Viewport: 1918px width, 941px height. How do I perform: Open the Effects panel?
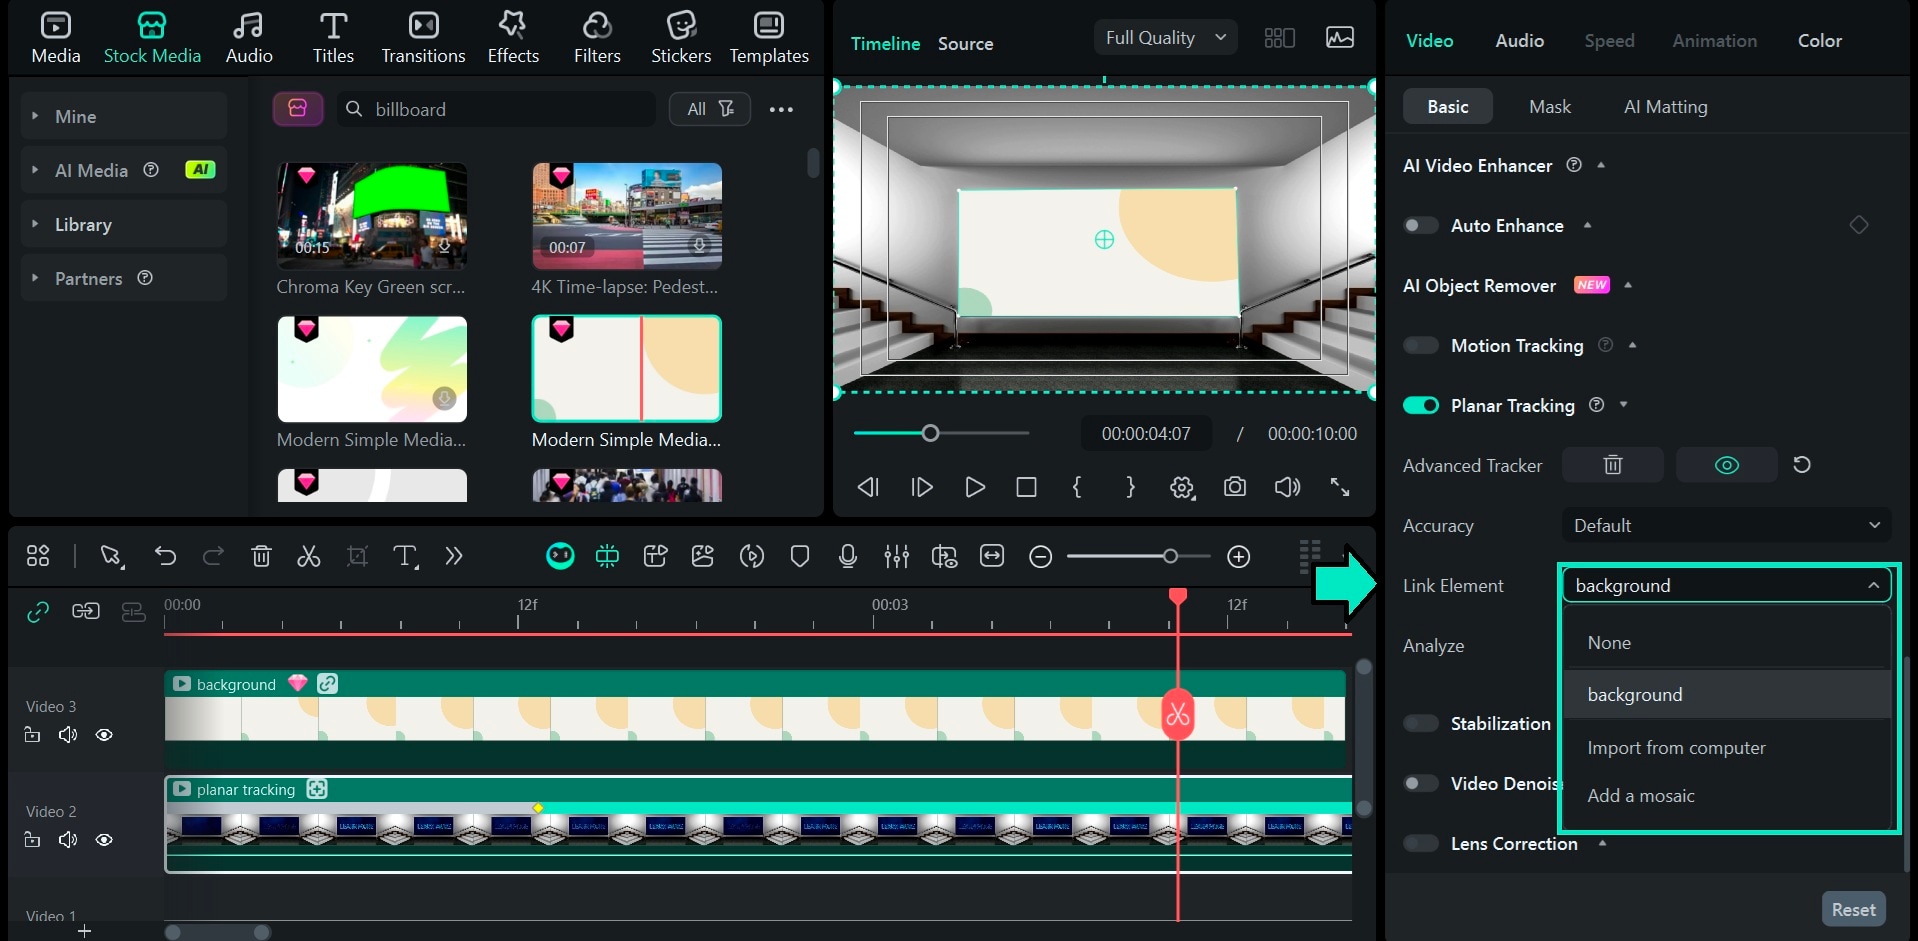click(x=513, y=37)
